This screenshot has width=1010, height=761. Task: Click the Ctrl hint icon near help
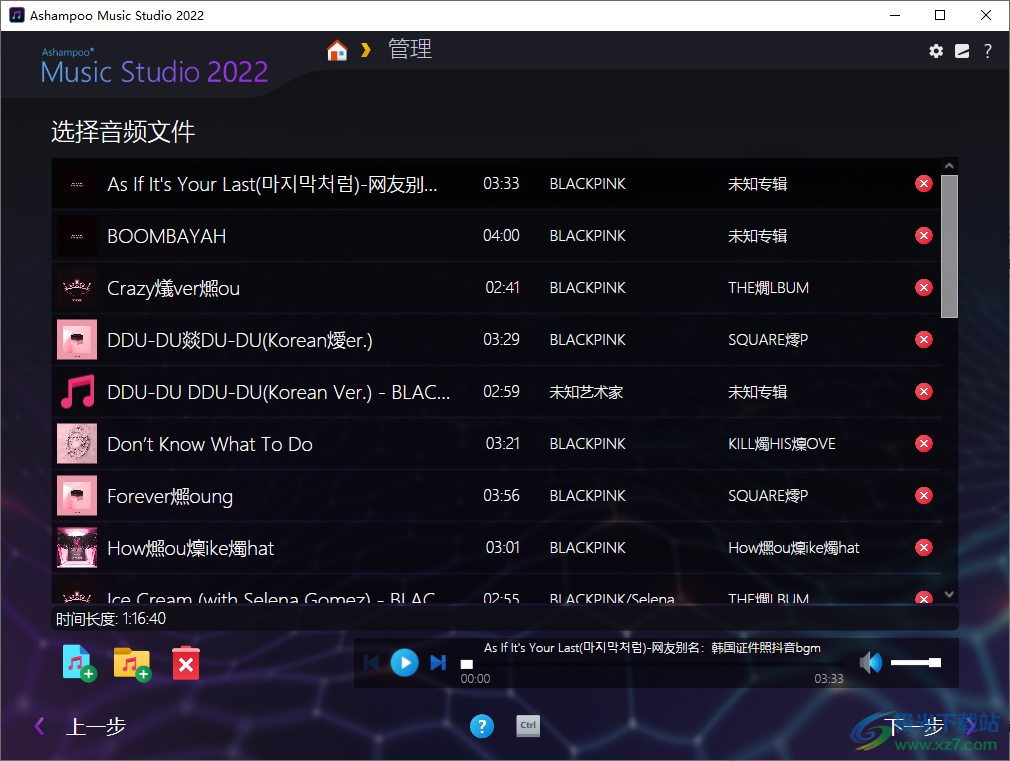pyautogui.click(x=528, y=726)
